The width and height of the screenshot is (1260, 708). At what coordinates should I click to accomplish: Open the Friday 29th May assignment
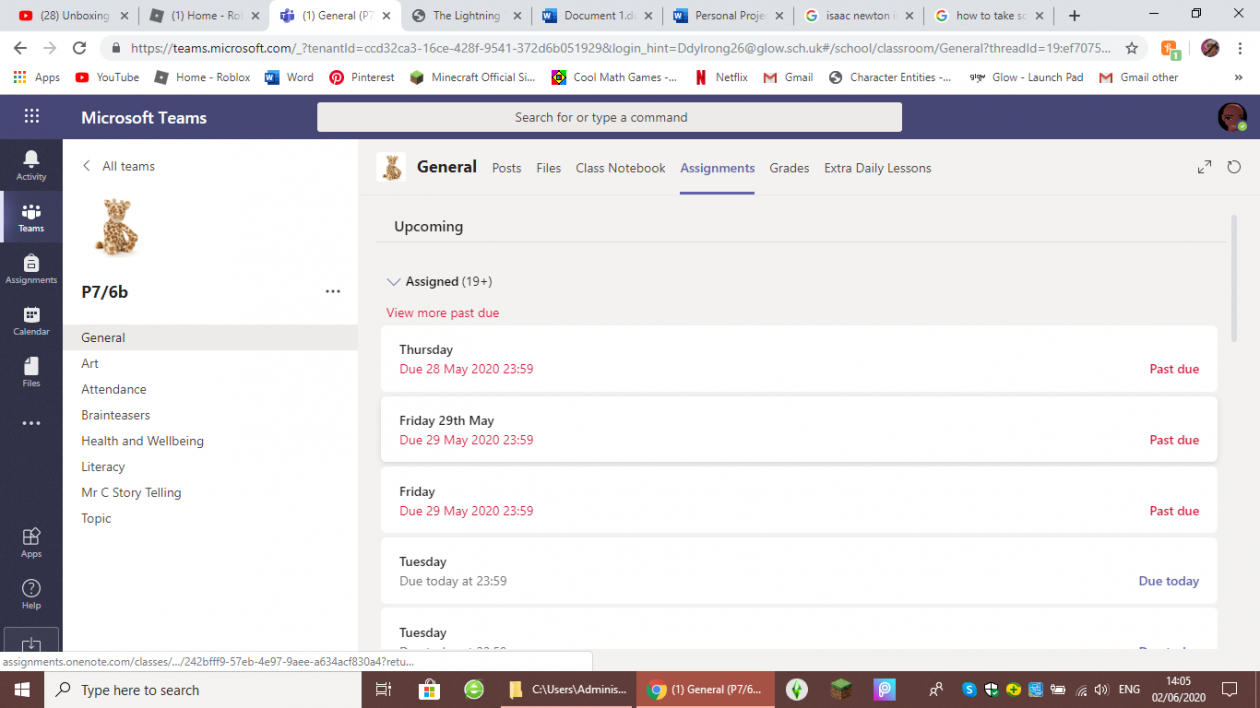click(799, 429)
